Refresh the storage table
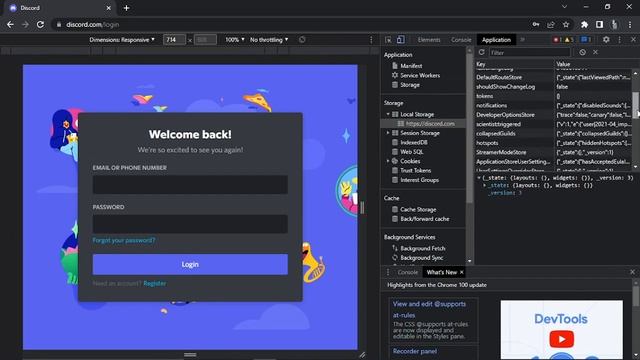This screenshot has width=640, height=360. (482, 52)
